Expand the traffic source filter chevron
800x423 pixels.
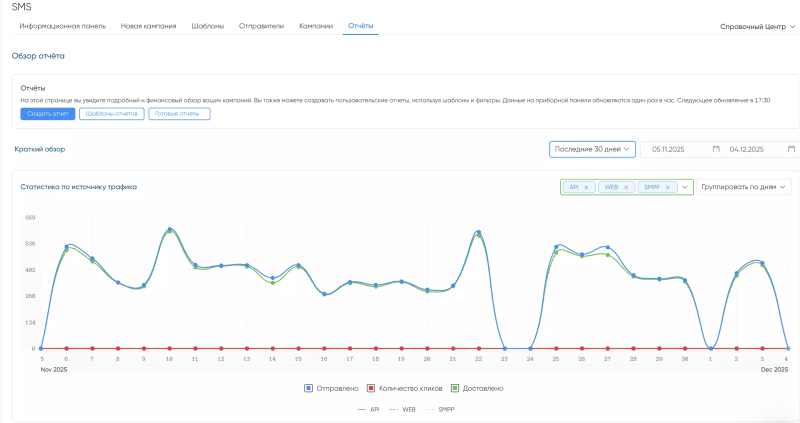click(685, 187)
